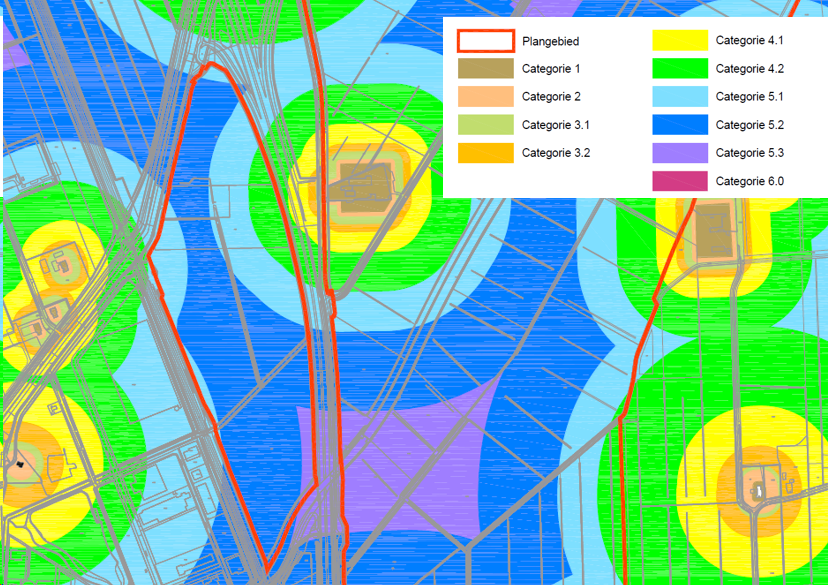Viewport: 828px width, 585px height.
Task: Select the brown Categorie 1 legend swatch
Action: click(x=486, y=69)
